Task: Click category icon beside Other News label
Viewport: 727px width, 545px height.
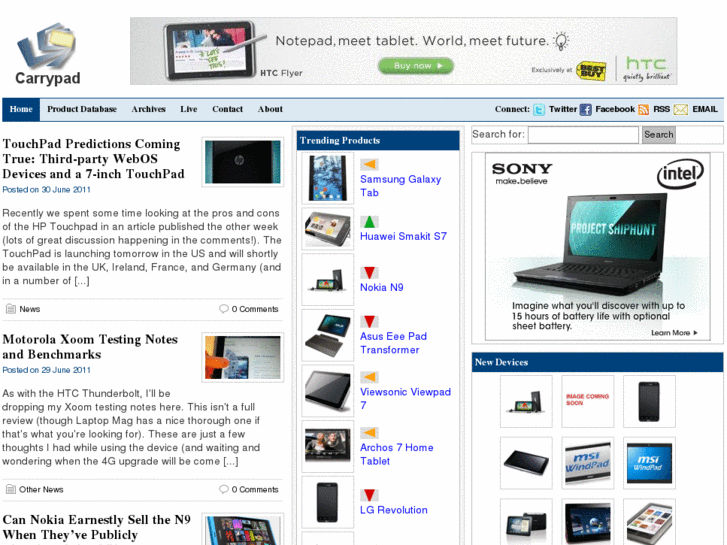Action: click(x=11, y=489)
